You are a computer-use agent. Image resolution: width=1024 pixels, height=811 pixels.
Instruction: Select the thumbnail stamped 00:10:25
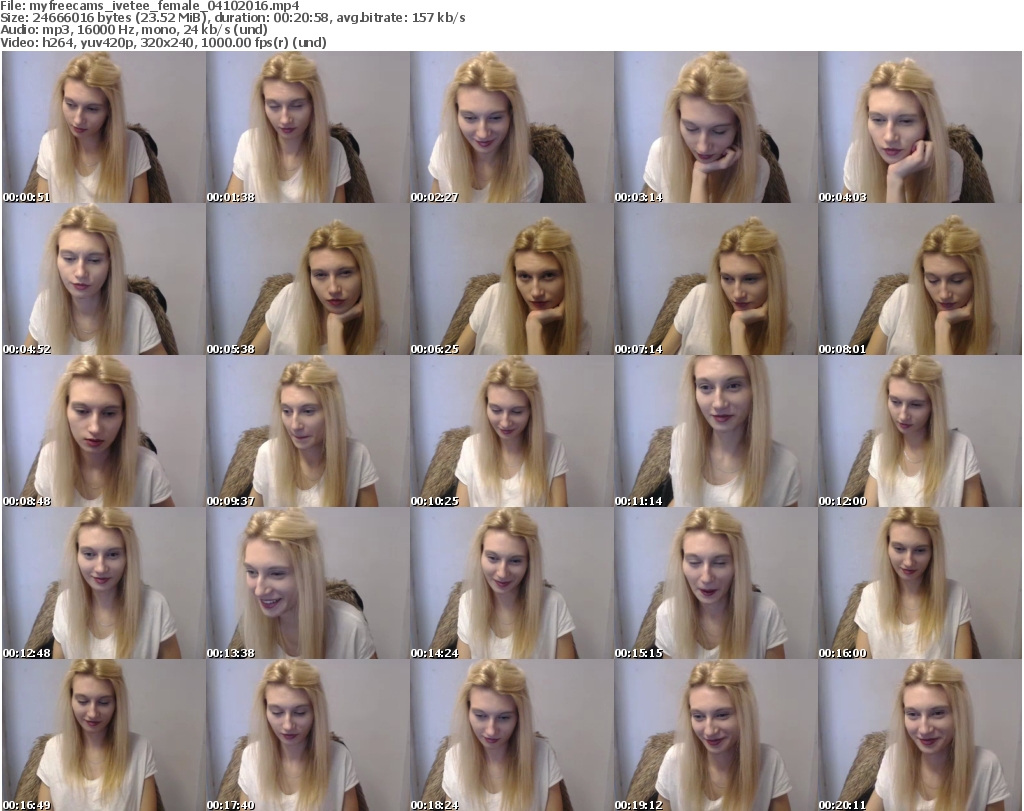tap(511, 431)
